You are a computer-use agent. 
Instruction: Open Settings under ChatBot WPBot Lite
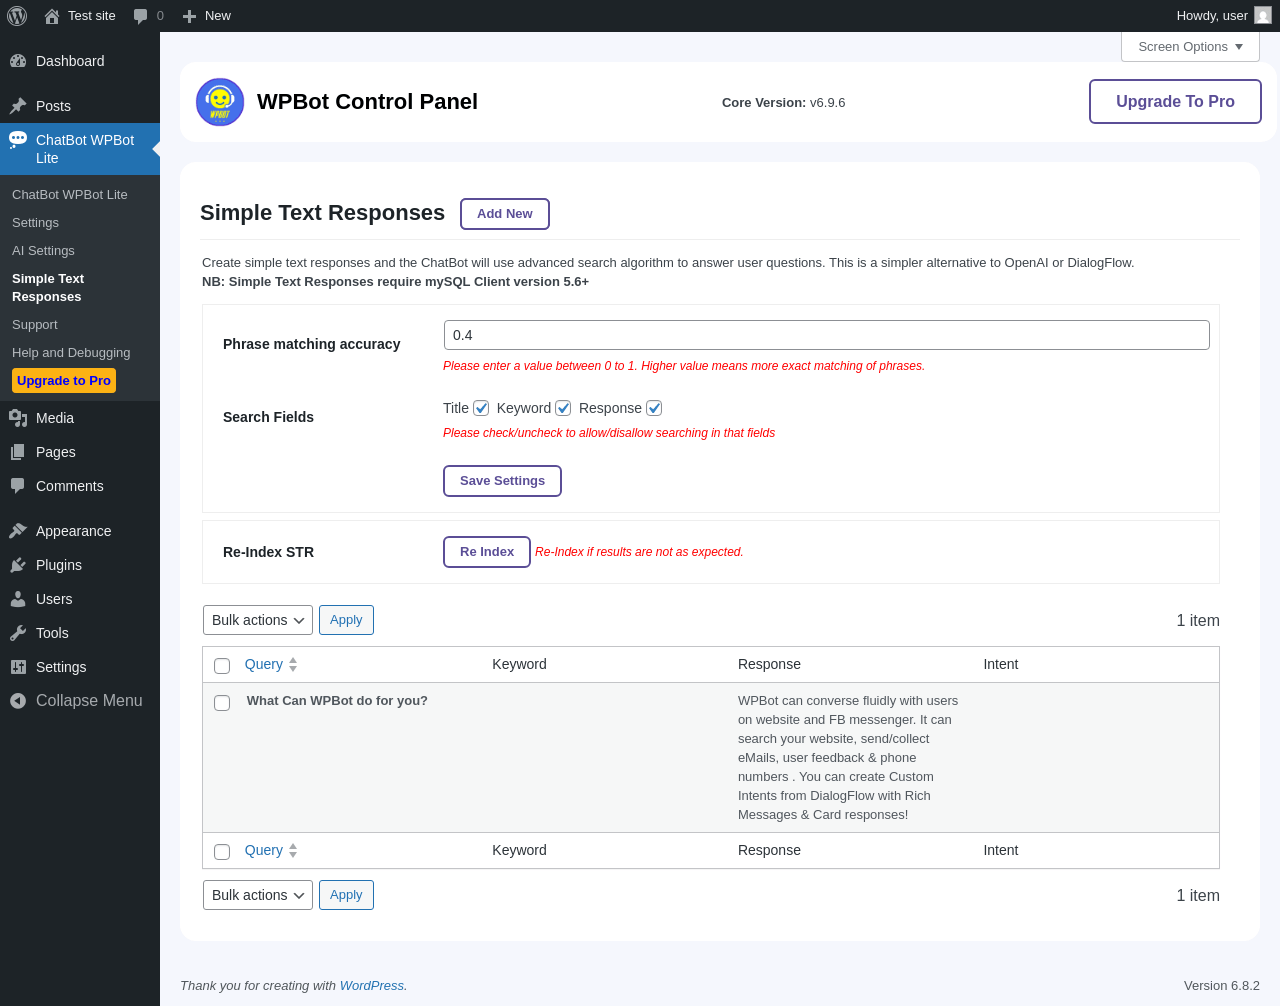pos(35,223)
